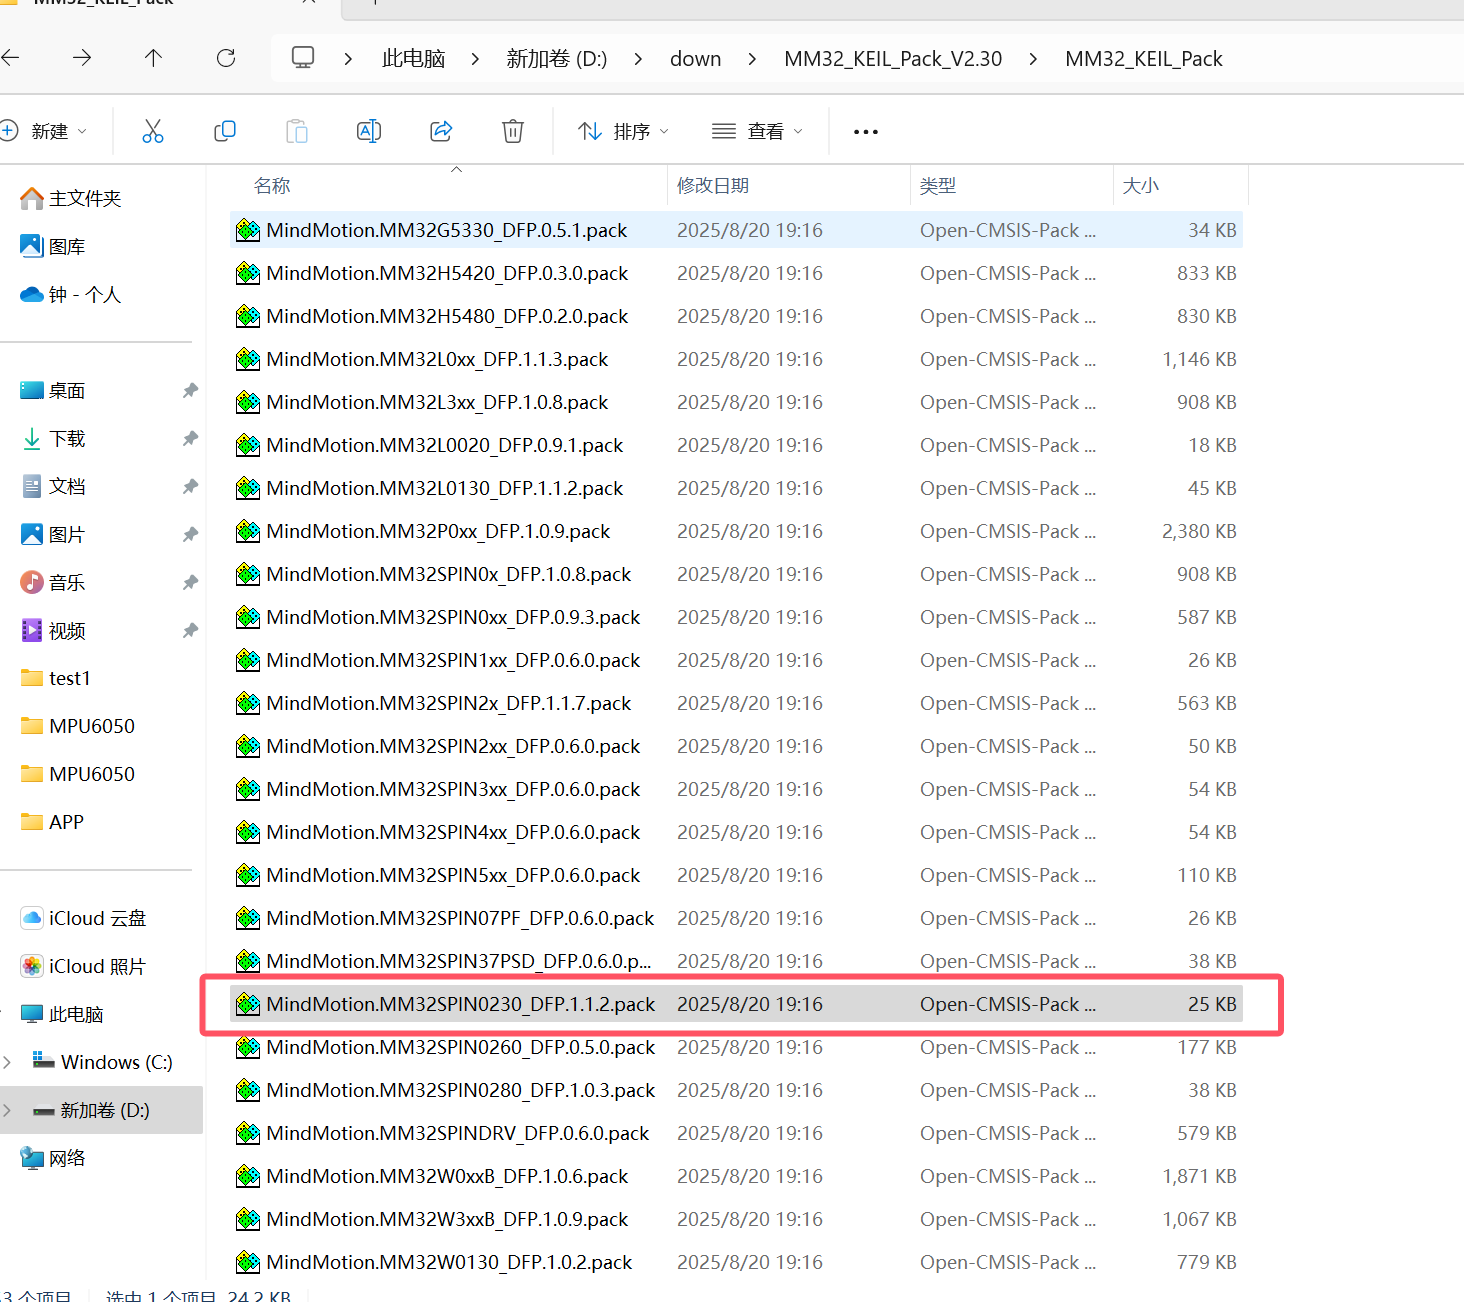Screen dimensions: 1464x1302
Task: Click the Delete trash can icon
Action: pos(513,131)
